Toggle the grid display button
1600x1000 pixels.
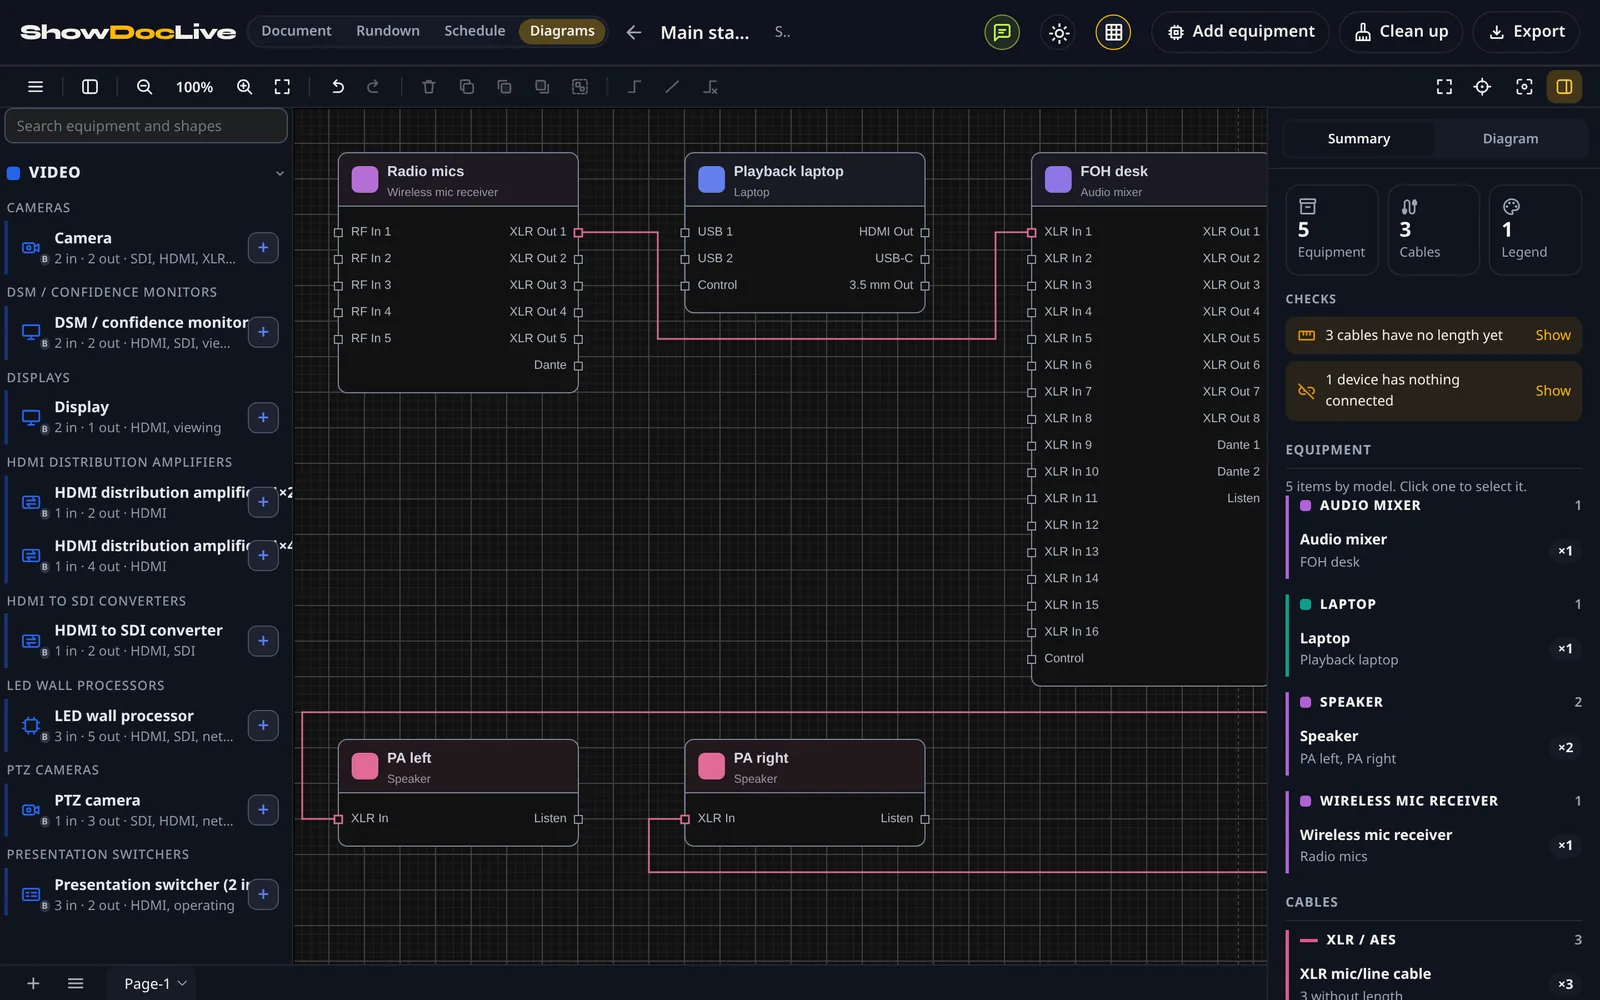click(1113, 32)
